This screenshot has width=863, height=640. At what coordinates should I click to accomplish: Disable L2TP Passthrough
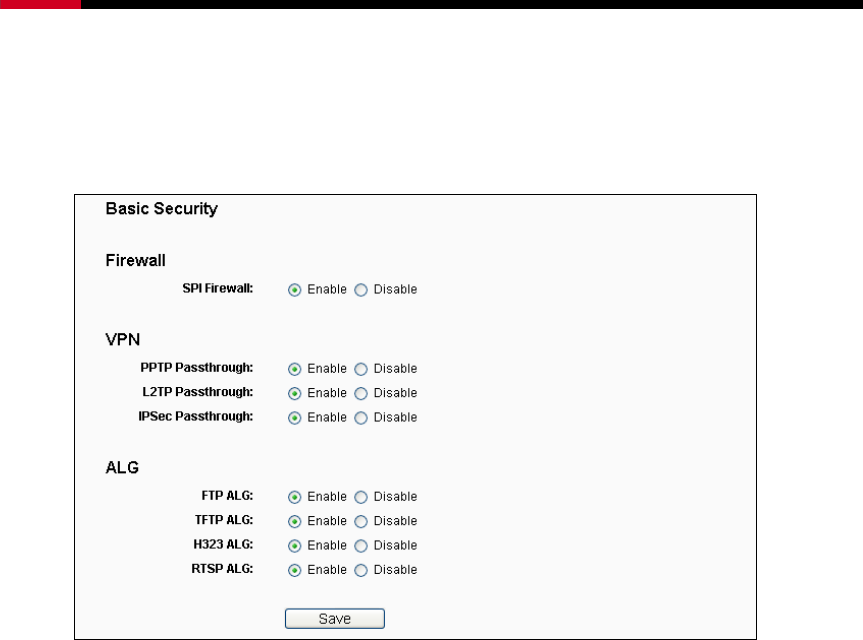[x=361, y=393]
